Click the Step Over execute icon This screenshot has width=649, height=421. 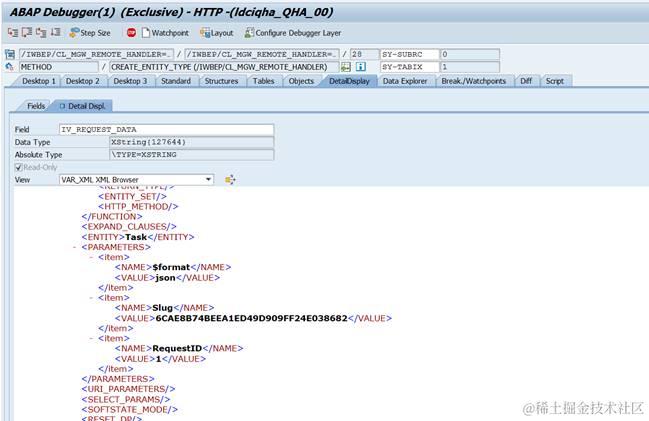[27, 33]
